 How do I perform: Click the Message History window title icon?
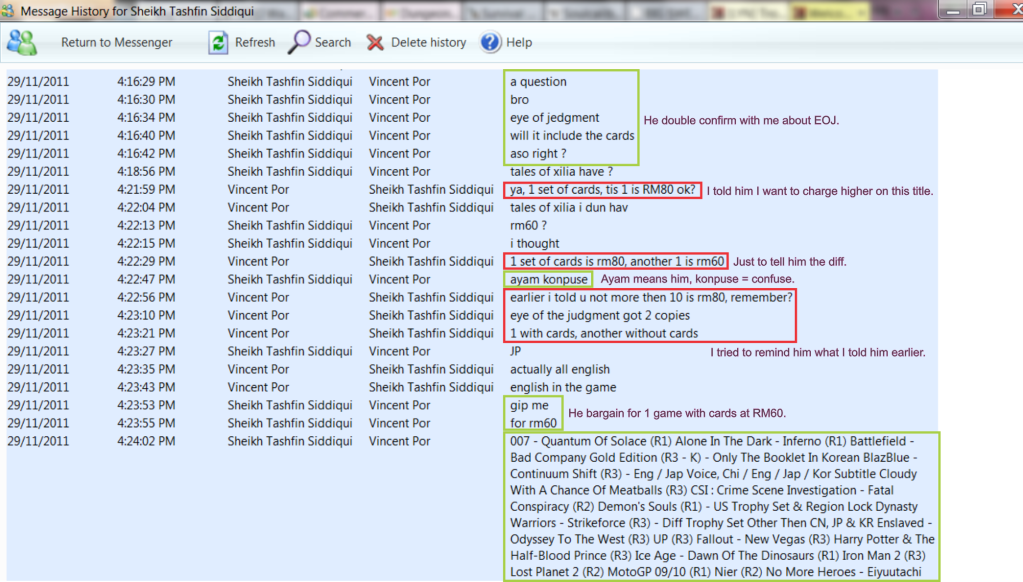[x=9, y=9]
